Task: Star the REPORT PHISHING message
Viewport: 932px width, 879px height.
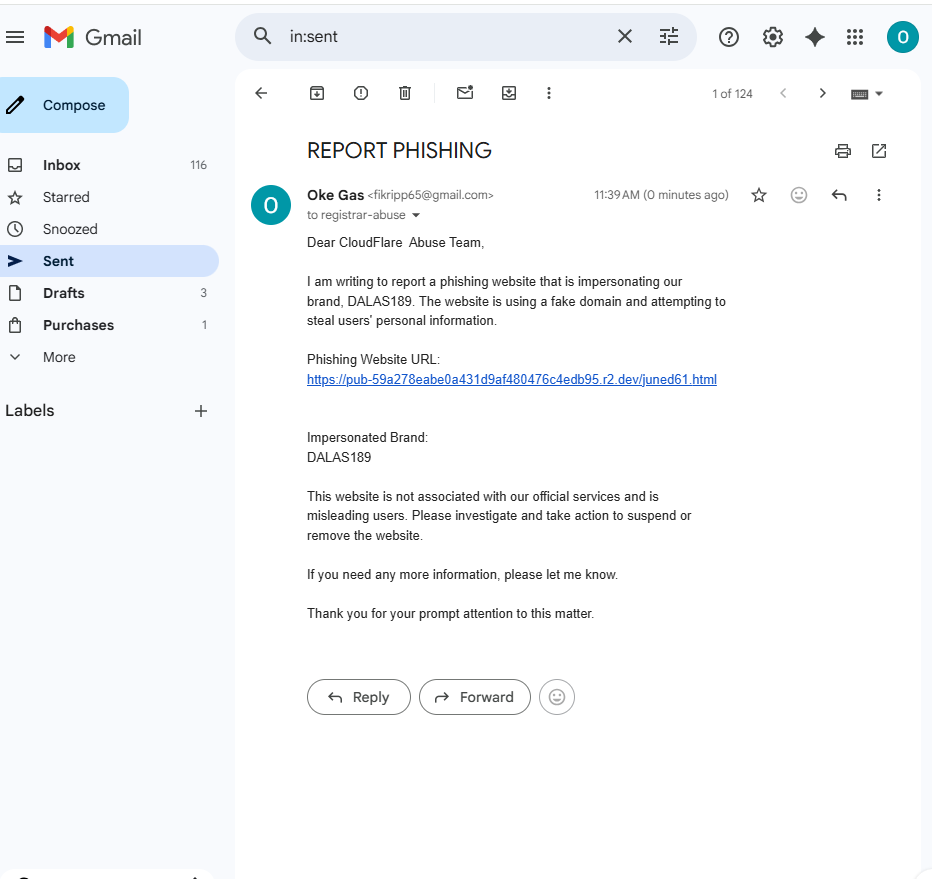Action: click(x=758, y=195)
